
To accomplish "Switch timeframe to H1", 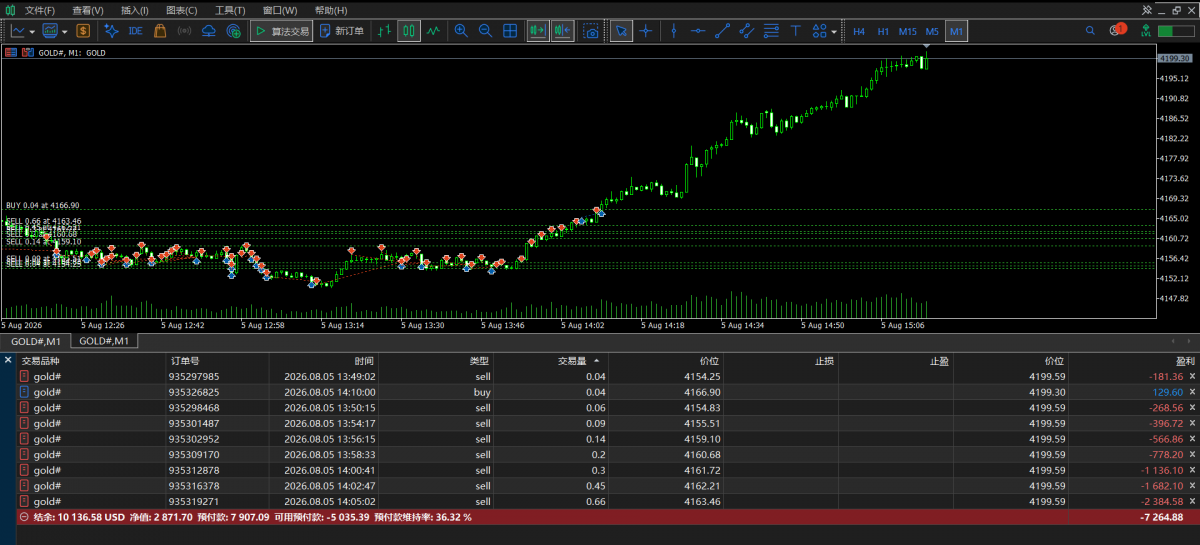I will [x=883, y=31].
